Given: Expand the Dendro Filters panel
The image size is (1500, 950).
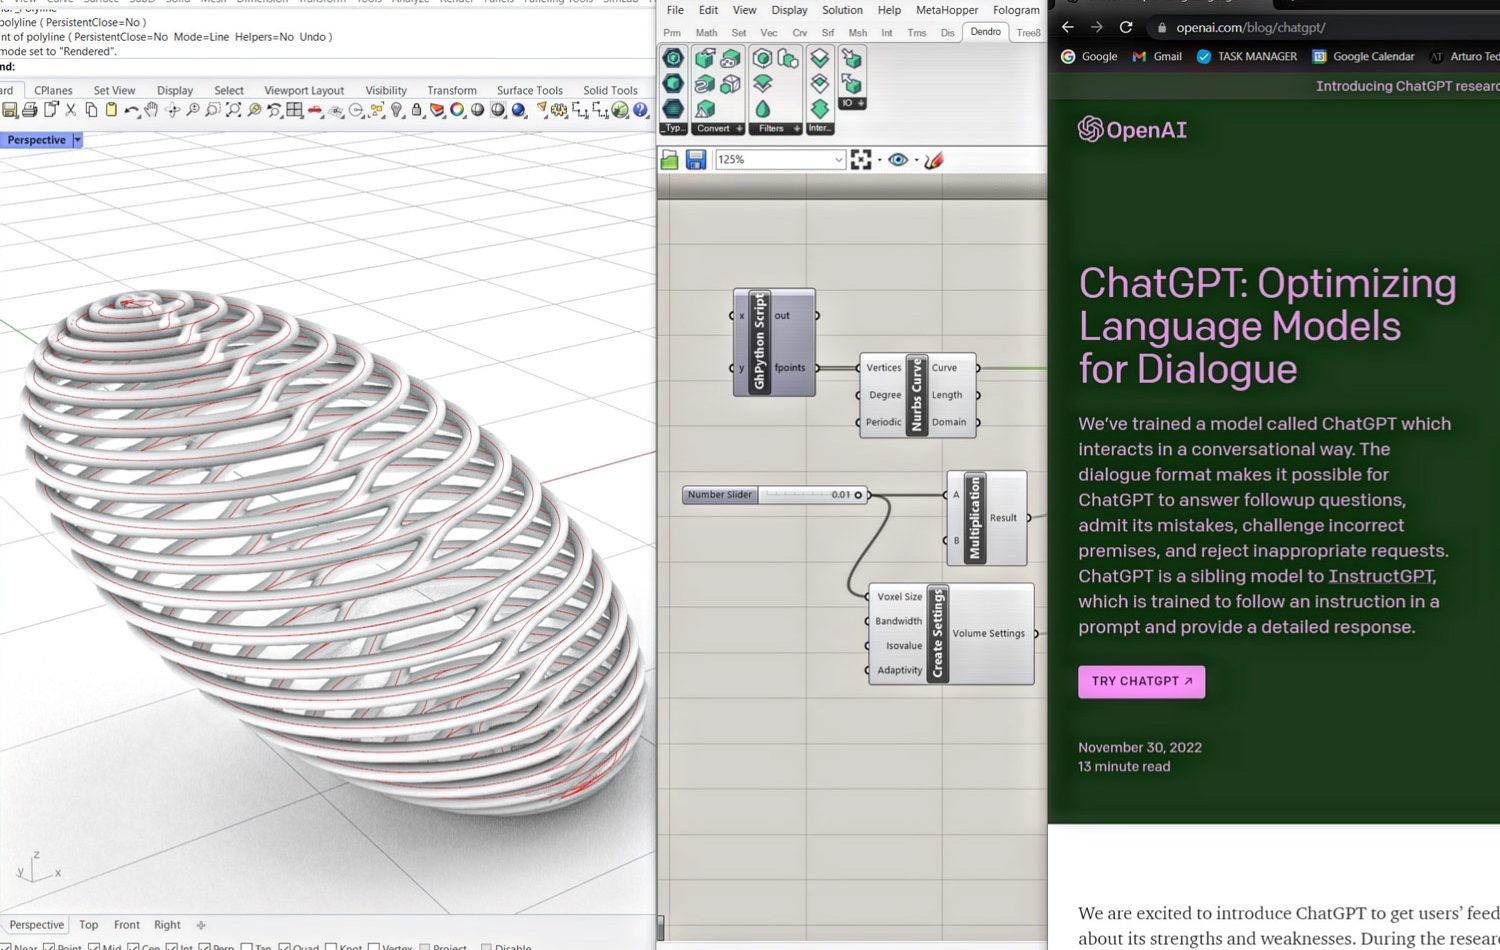Looking at the screenshot, I should pos(796,129).
